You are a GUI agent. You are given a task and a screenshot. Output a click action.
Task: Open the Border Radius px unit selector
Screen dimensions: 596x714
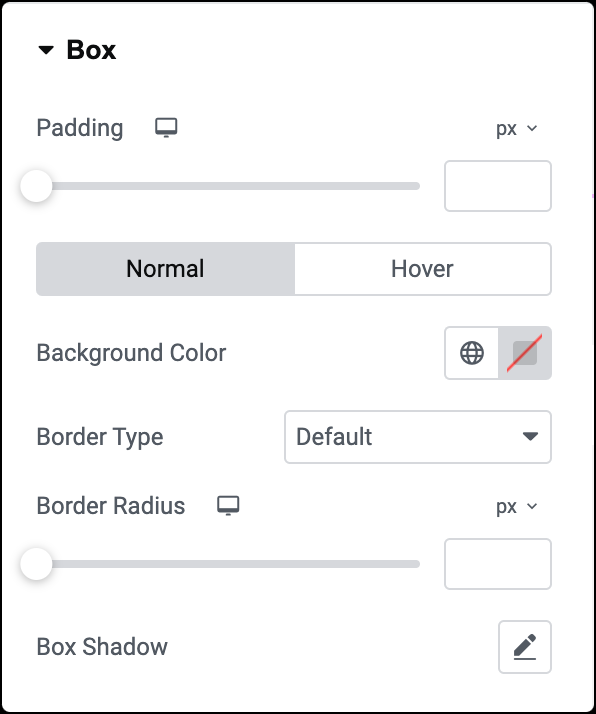coord(517,507)
